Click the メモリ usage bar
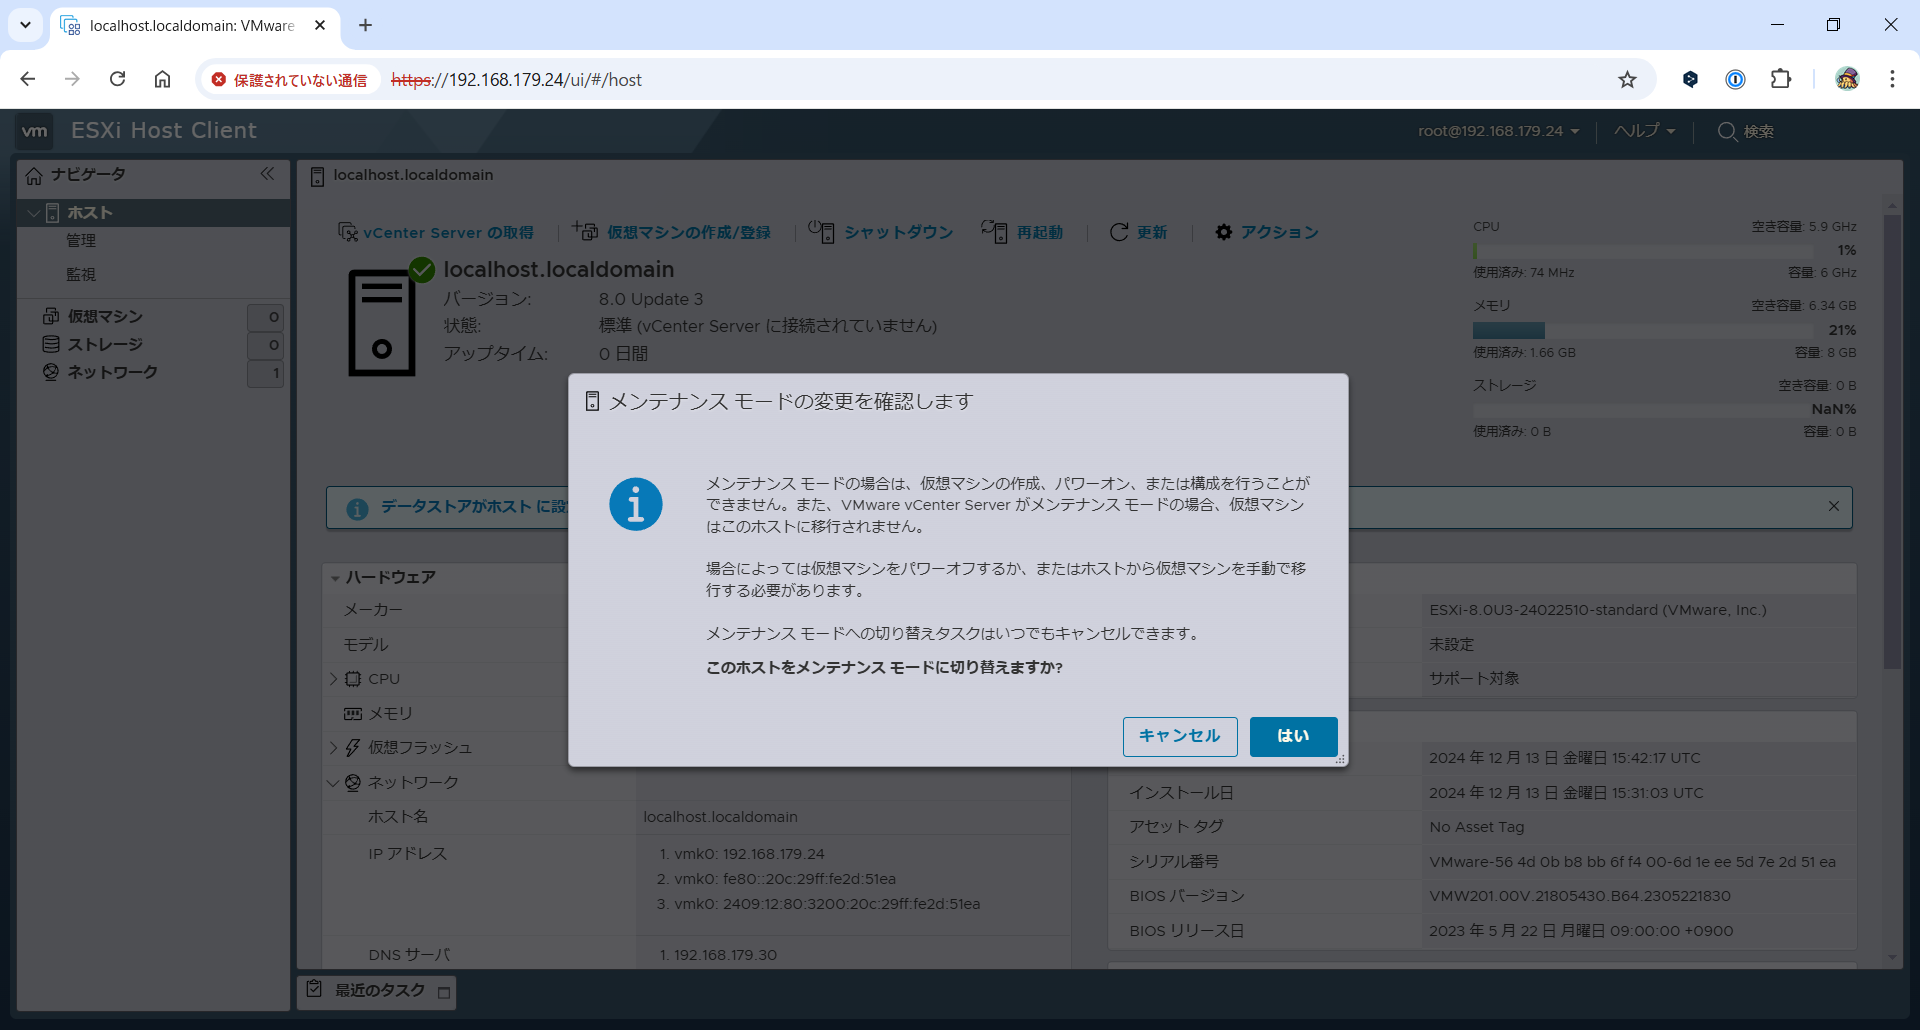 pos(1643,331)
